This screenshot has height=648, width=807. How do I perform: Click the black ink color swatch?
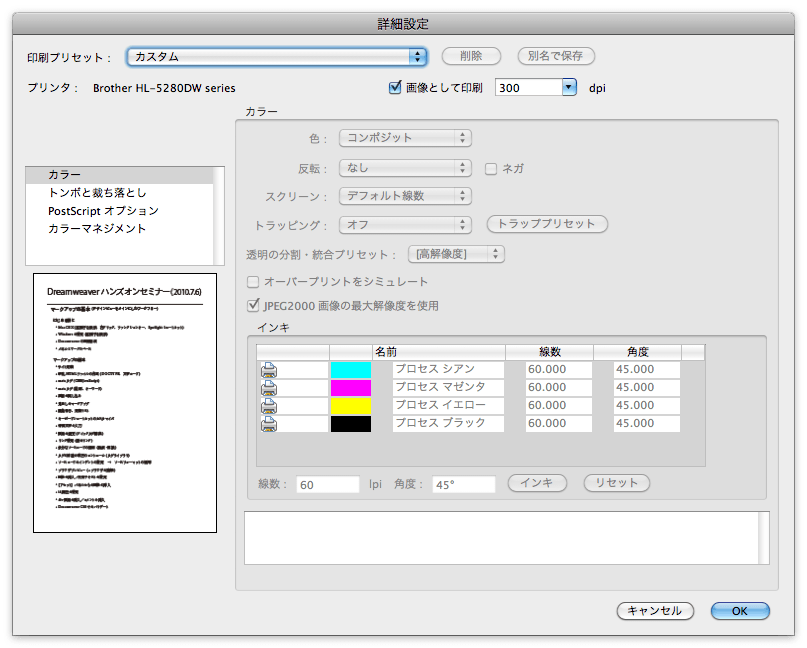[x=350, y=424]
